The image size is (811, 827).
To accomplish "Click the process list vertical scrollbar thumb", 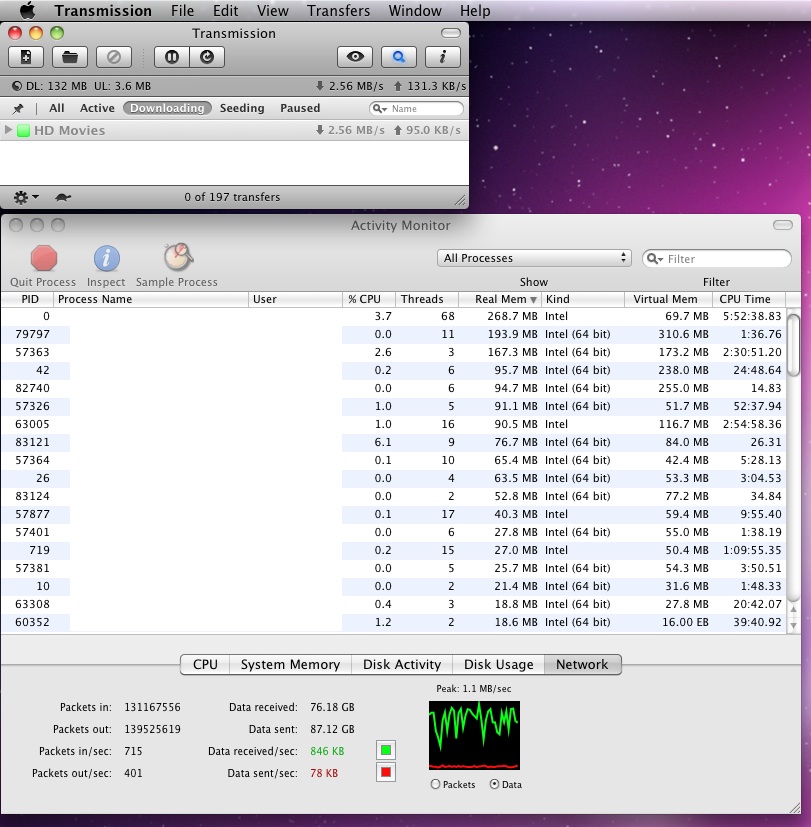I will pyautogui.click(x=793, y=343).
